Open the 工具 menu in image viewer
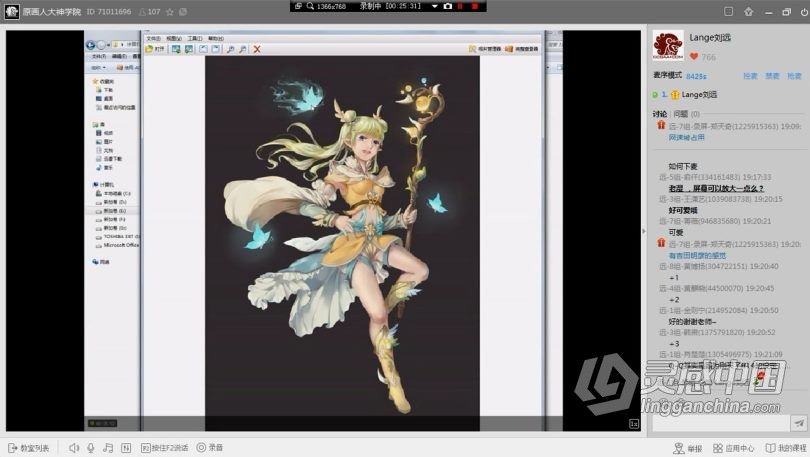The width and height of the screenshot is (810, 457). pos(195,39)
